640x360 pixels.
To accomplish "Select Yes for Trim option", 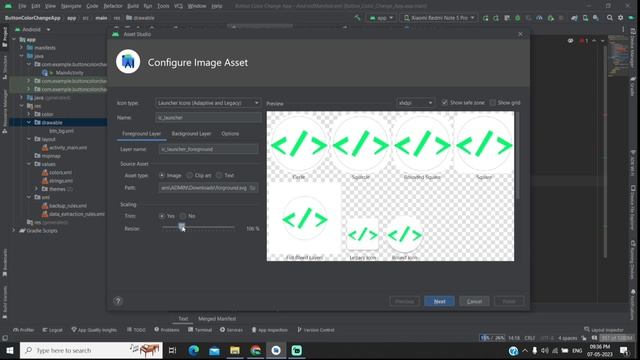I will coord(162,216).
